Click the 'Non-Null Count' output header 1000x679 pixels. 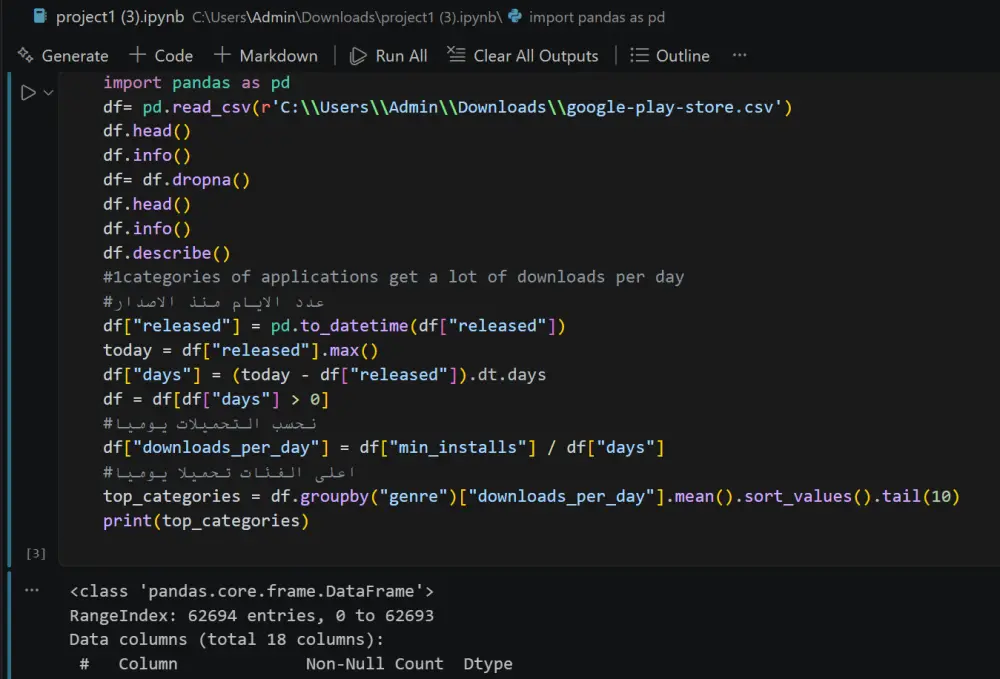click(374, 664)
